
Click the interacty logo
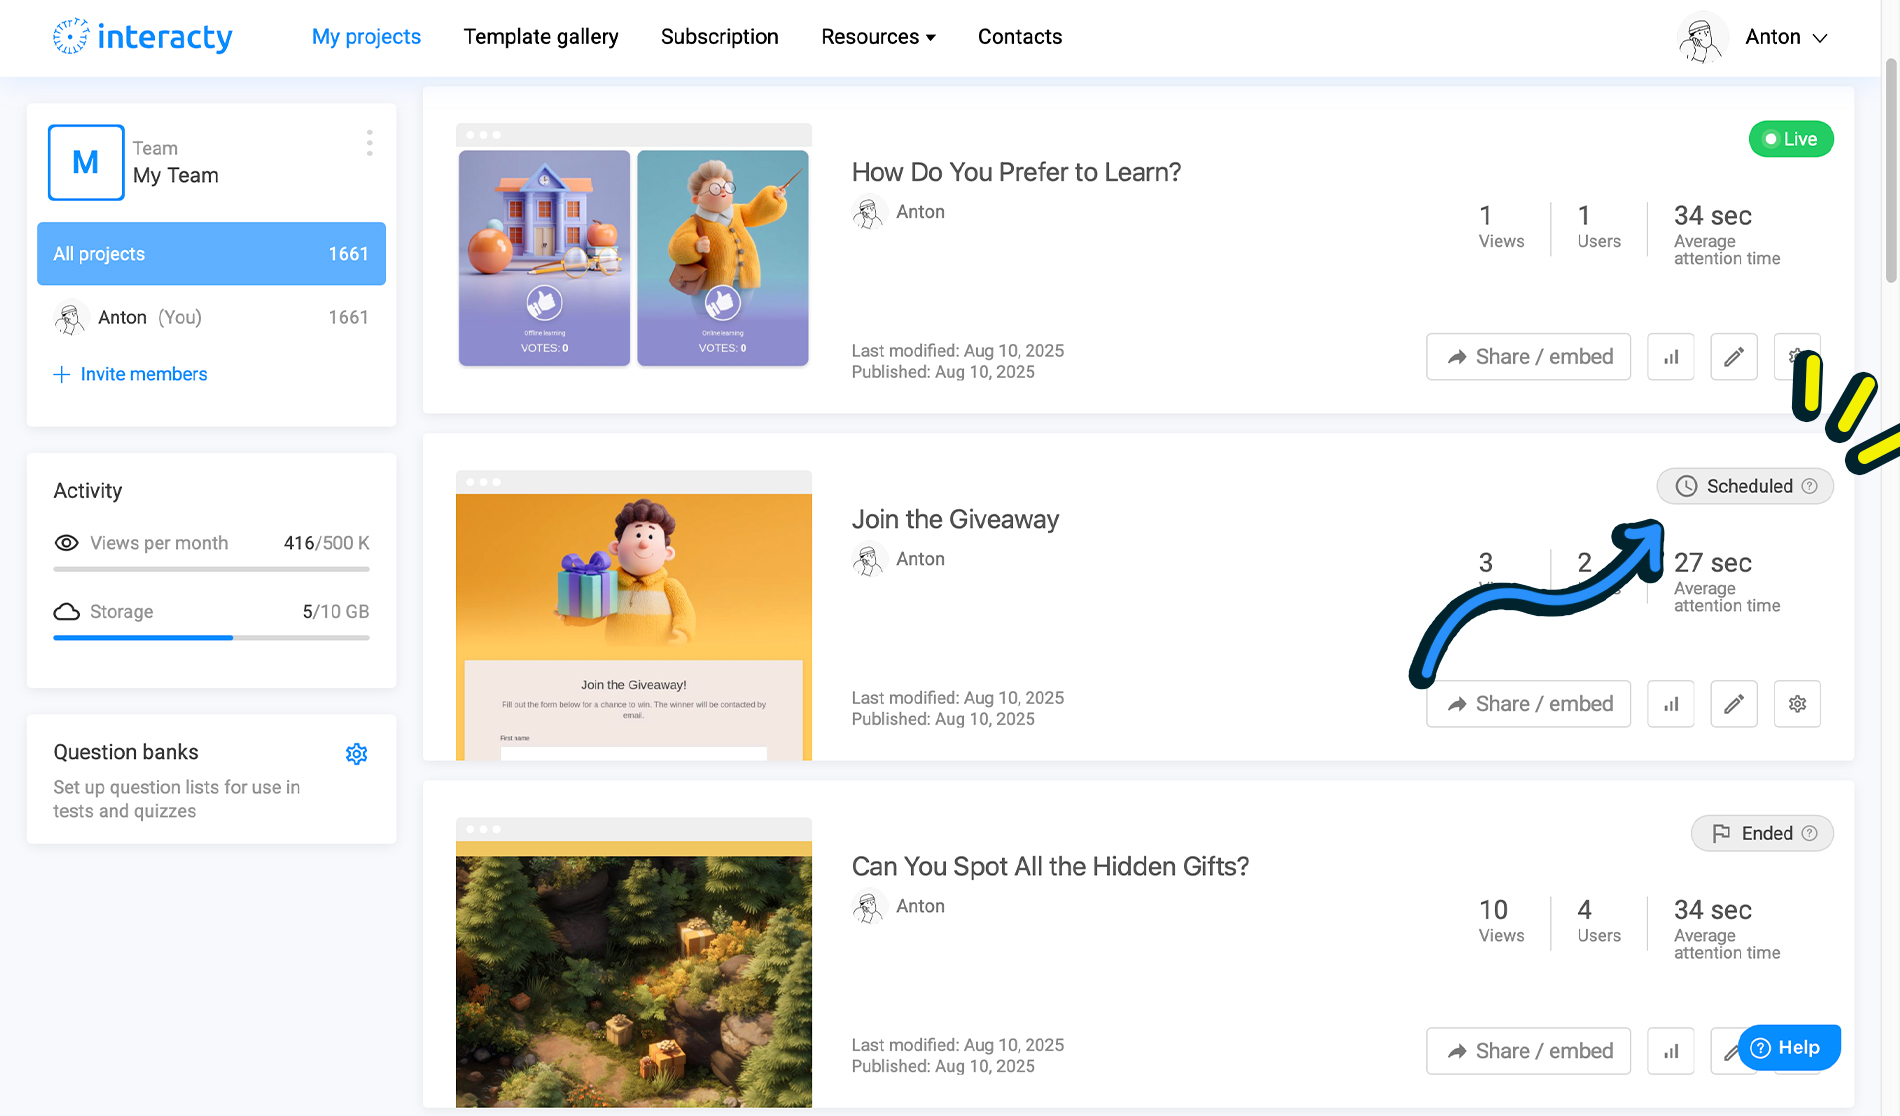142,37
